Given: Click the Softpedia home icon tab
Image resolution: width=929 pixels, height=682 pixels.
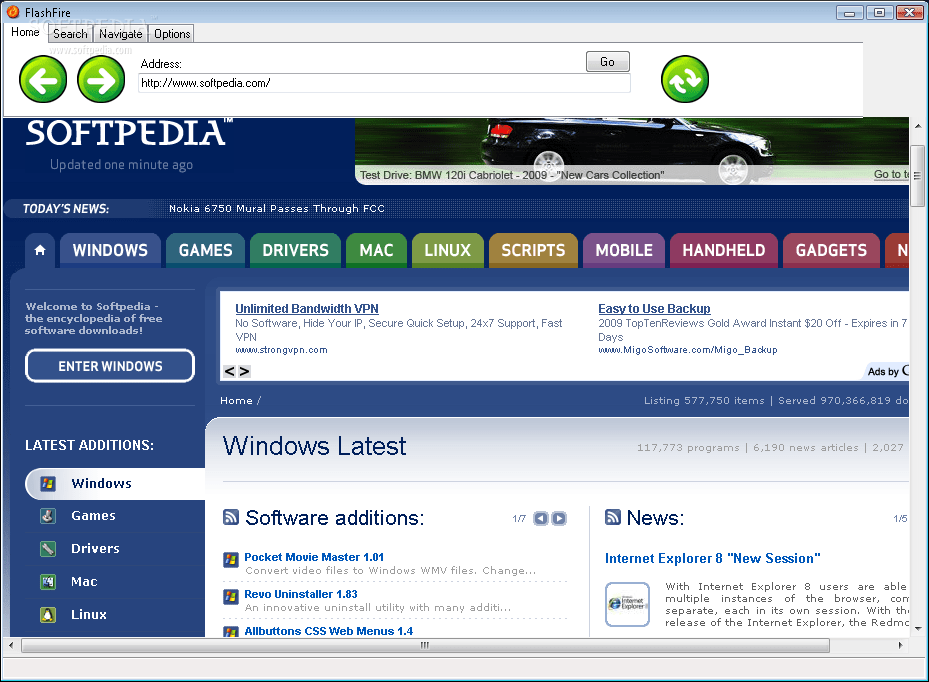Looking at the screenshot, I should (x=40, y=250).
